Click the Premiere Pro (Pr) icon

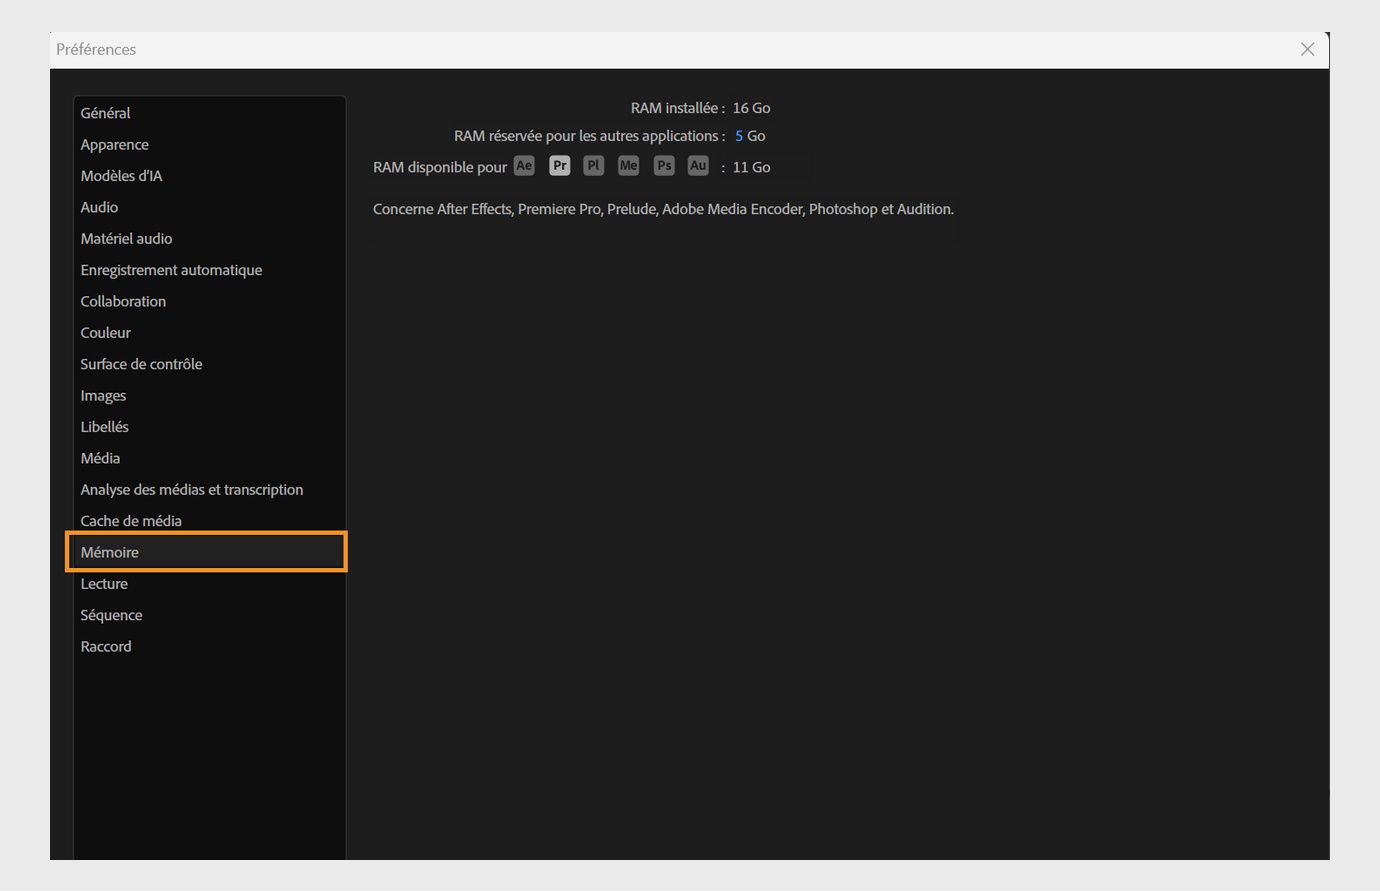tap(558, 166)
